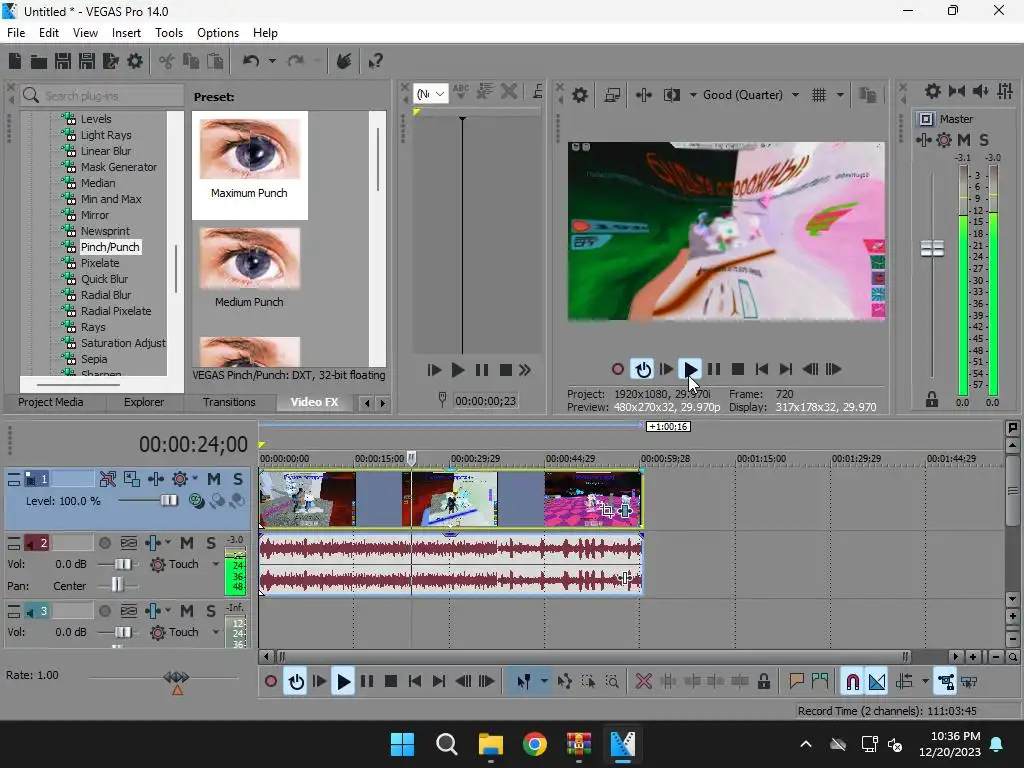The height and width of the screenshot is (768, 1024).
Task: Open automation Touch mode dropdown on track 3
Action: point(216,632)
